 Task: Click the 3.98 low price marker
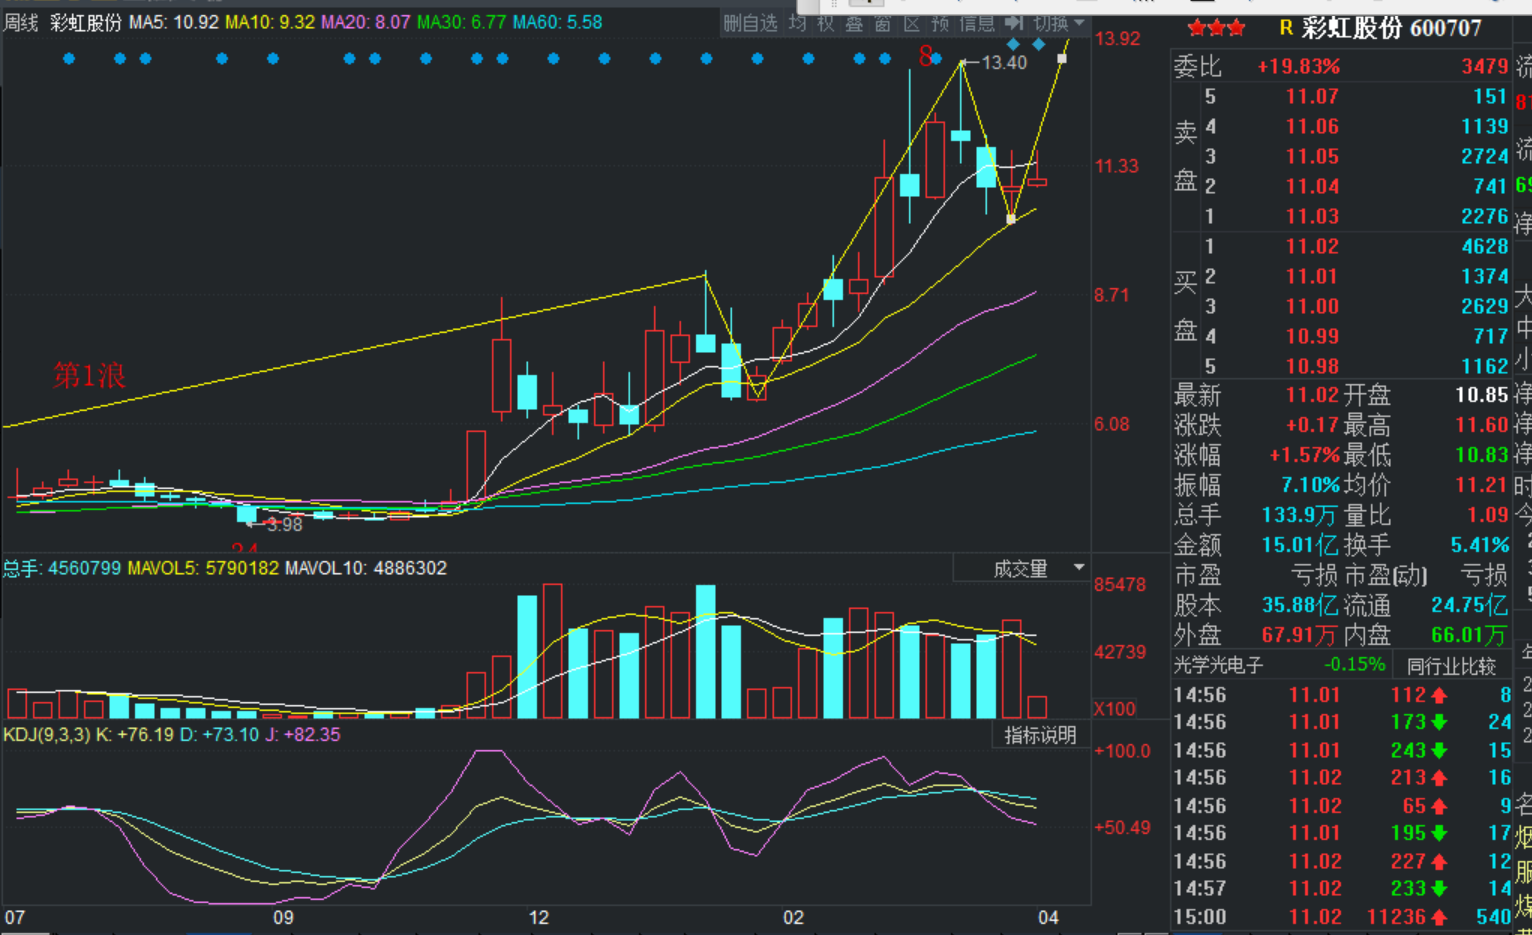tap(284, 525)
